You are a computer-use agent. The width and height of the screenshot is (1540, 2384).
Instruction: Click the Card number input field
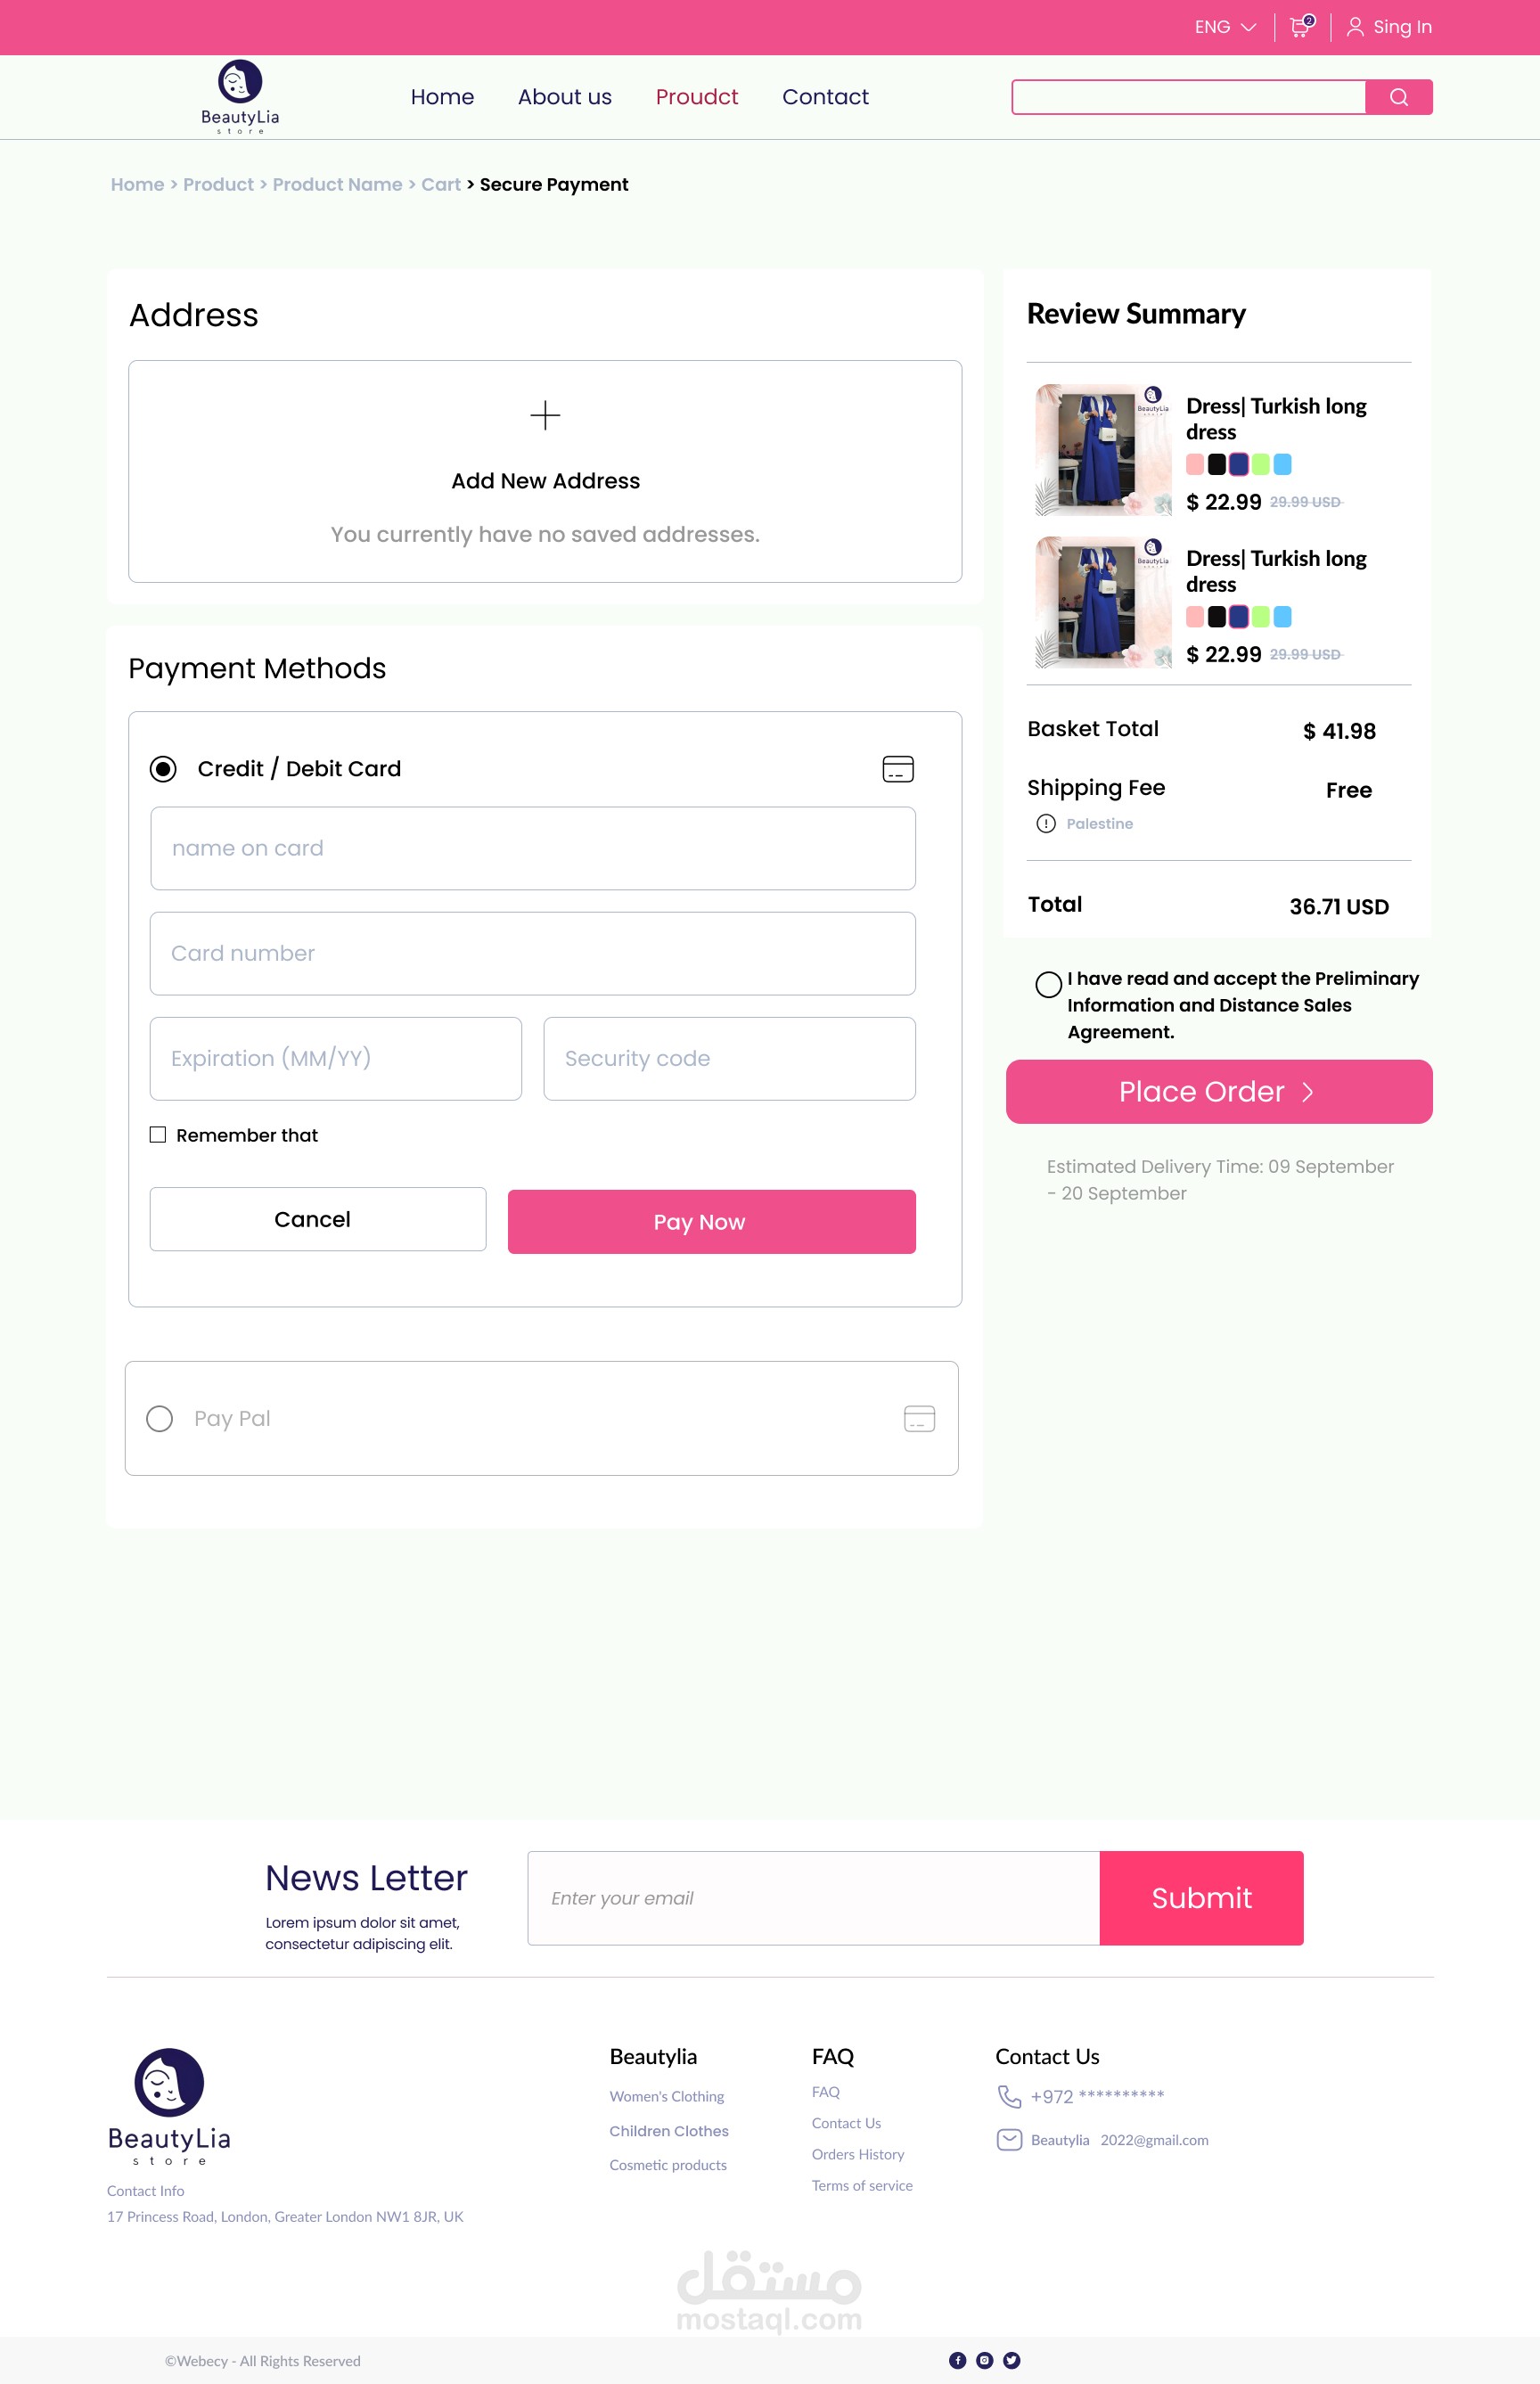[532, 953]
